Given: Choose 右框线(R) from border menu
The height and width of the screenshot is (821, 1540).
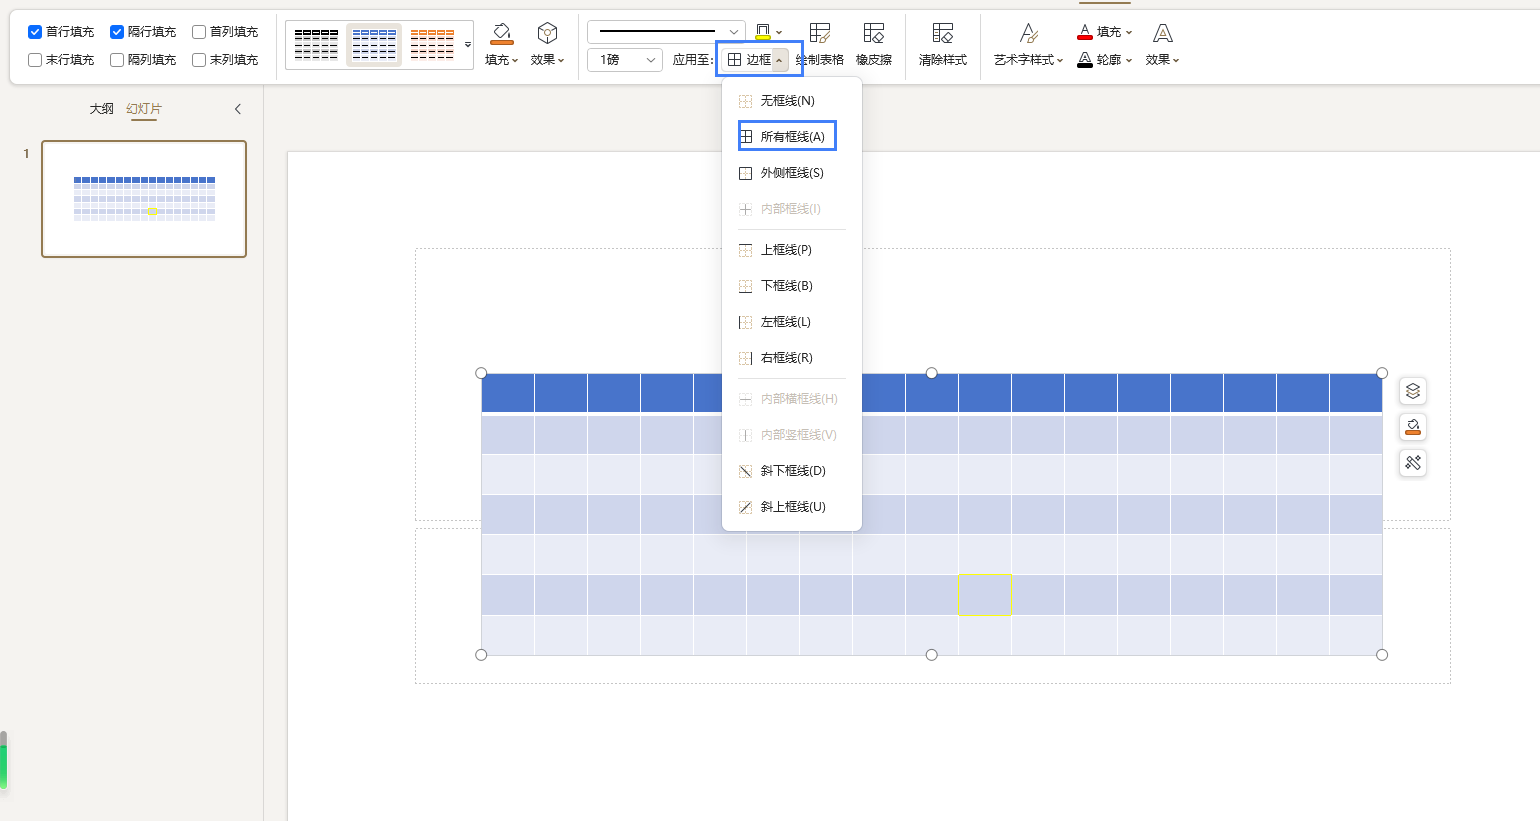Looking at the screenshot, I should 792,358.
